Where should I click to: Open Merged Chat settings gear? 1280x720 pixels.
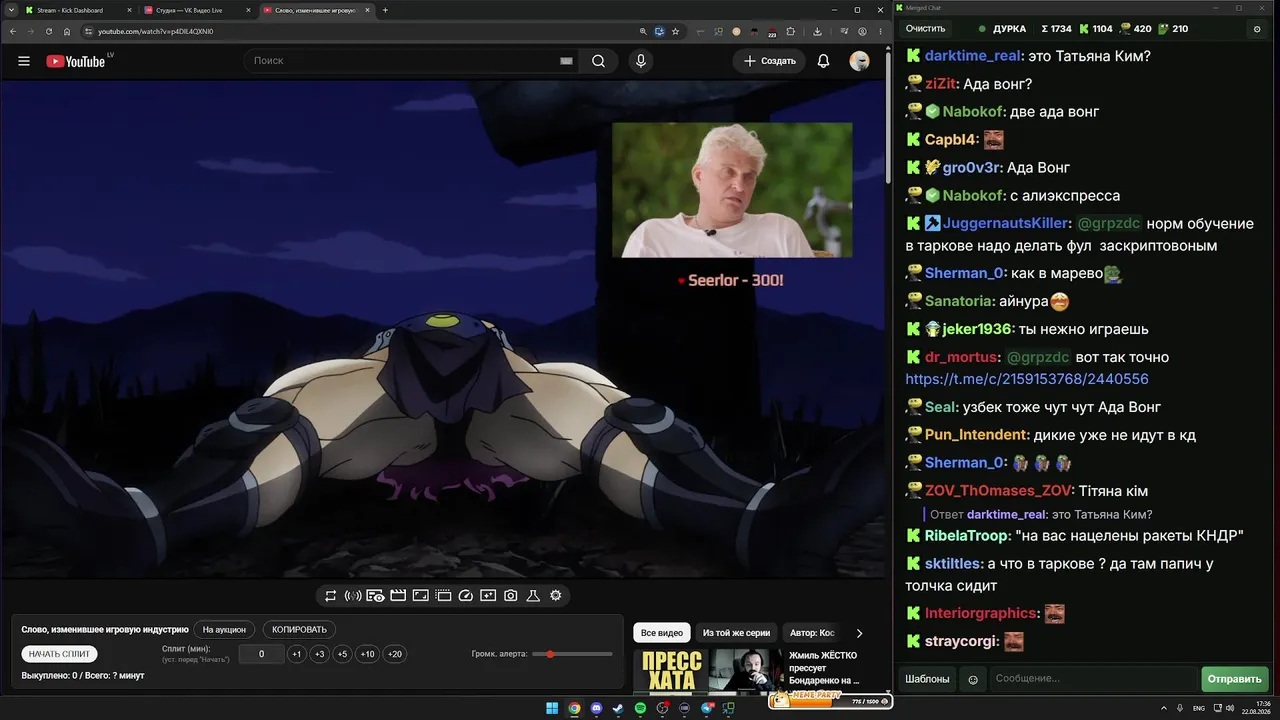[x=1257, y=29]
